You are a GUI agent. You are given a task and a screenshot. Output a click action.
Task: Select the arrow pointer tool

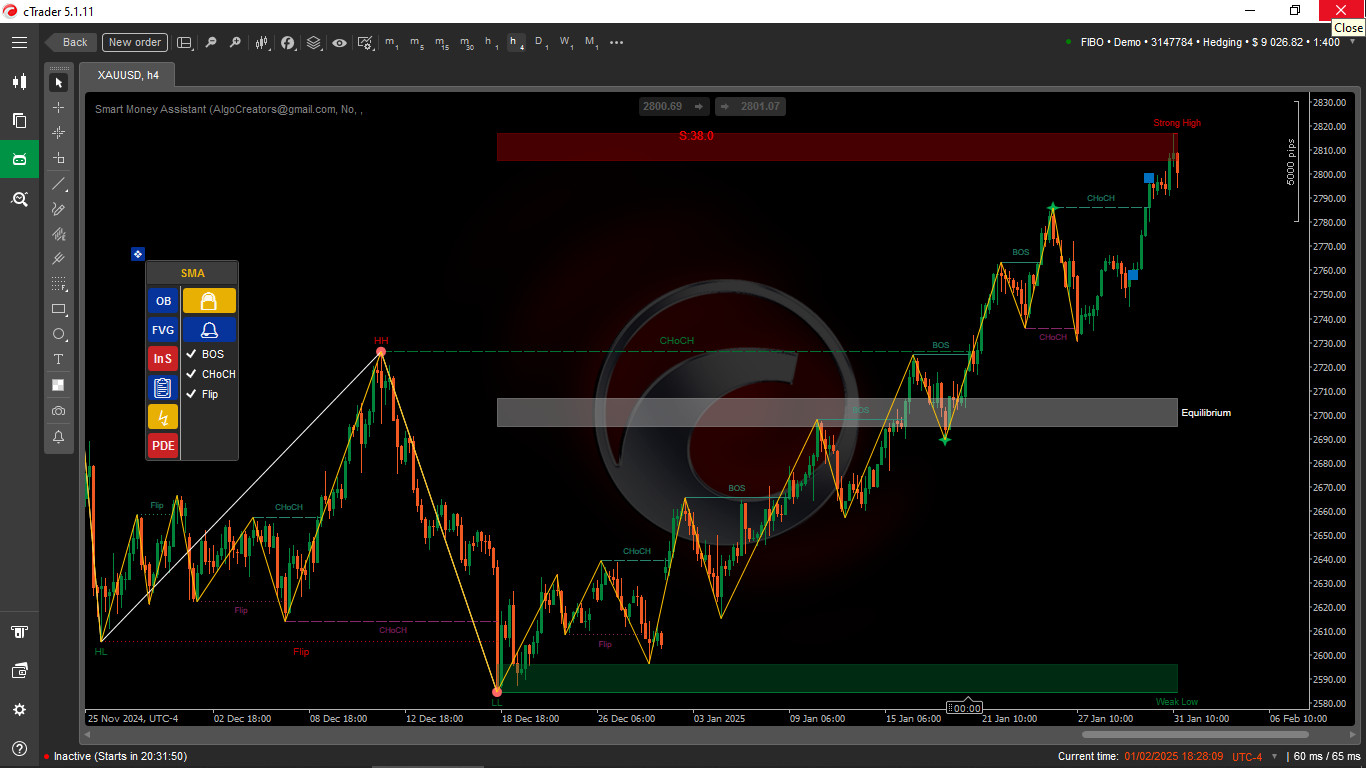pos(58,82)
